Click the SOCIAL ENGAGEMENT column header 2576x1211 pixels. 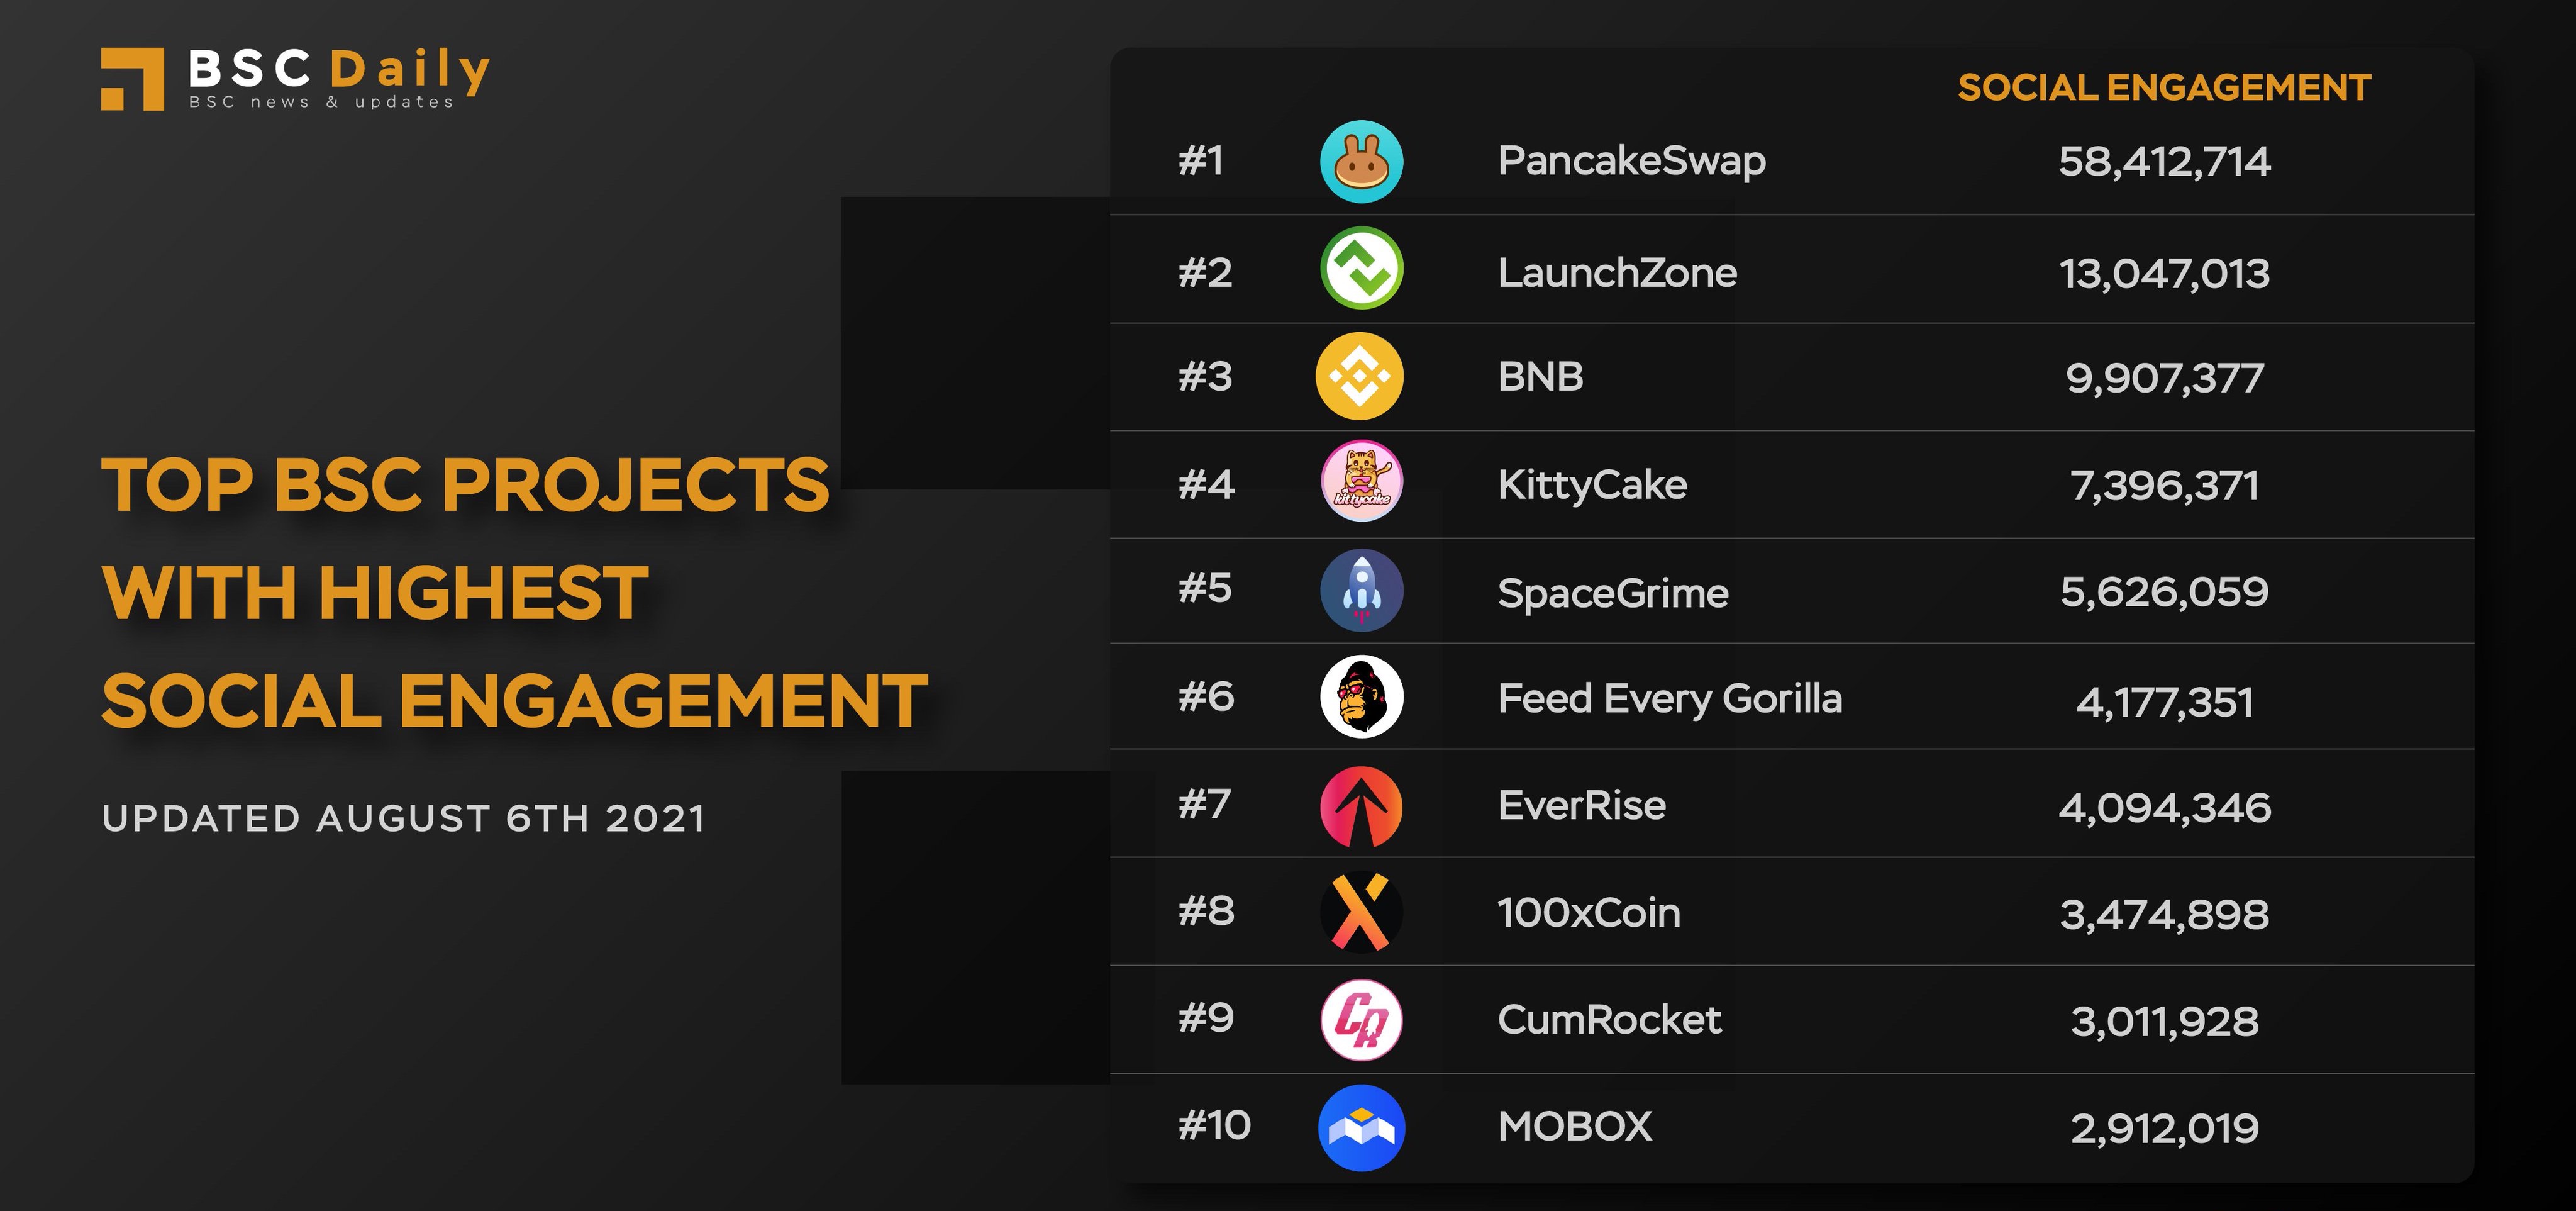[2164, 88]
